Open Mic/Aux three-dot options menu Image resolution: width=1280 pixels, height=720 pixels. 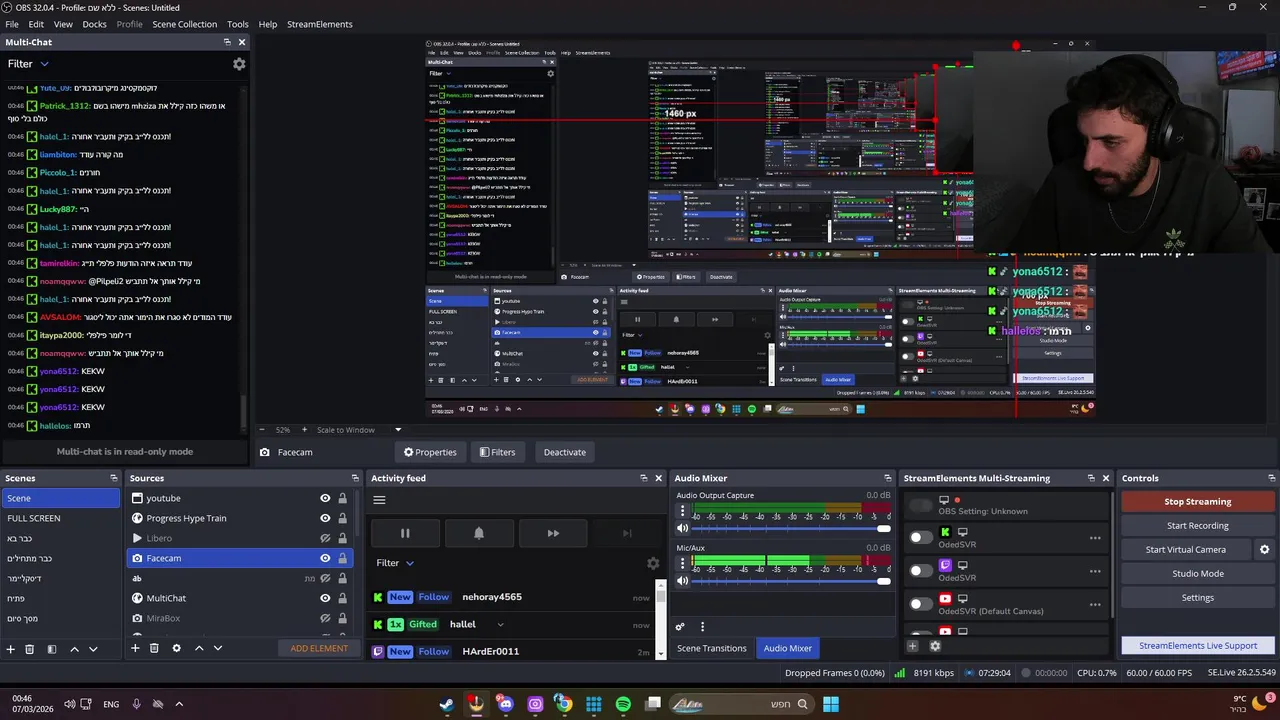click(682, 563)
